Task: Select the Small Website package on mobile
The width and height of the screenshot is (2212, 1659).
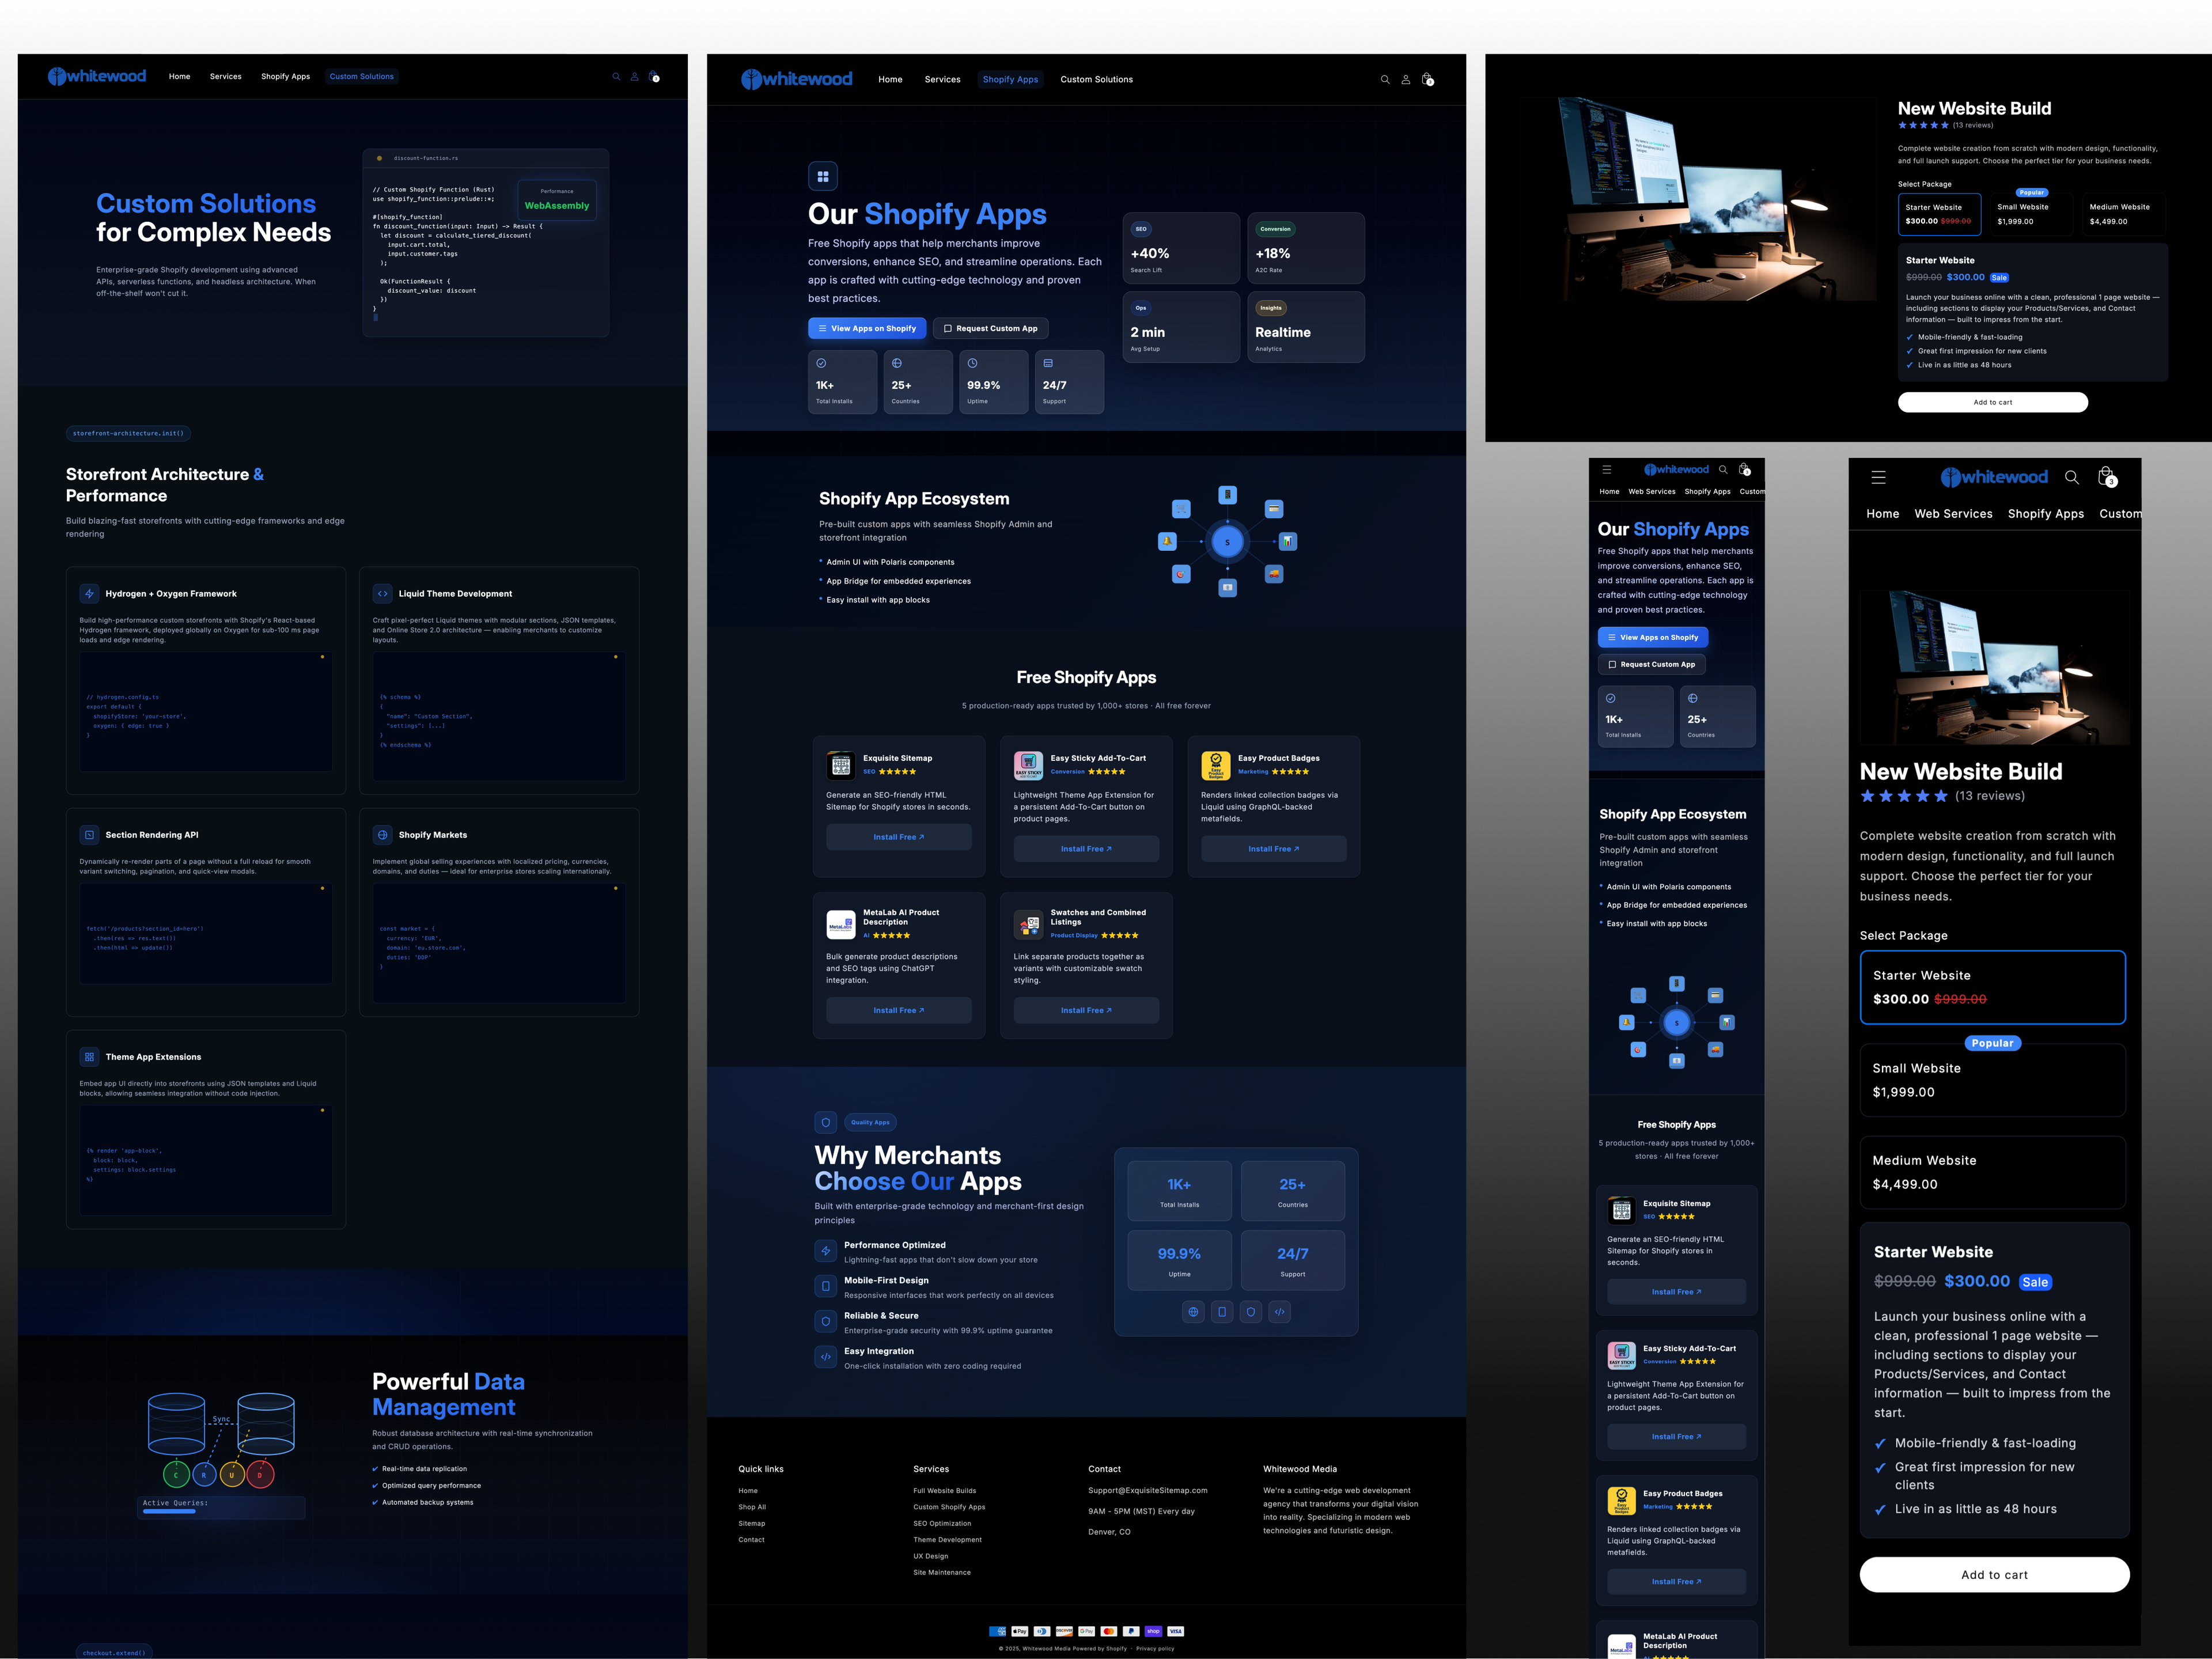Action: (1992, 1080)
